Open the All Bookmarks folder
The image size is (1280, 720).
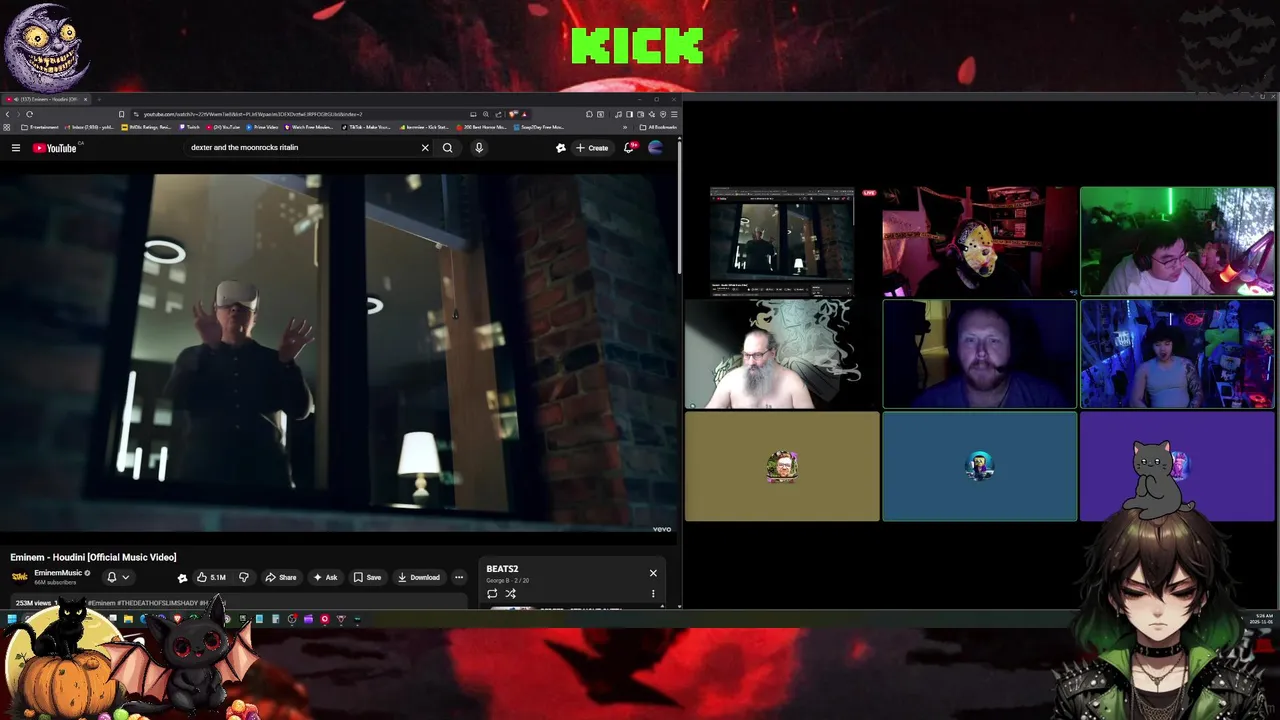[x=658, y=127]
